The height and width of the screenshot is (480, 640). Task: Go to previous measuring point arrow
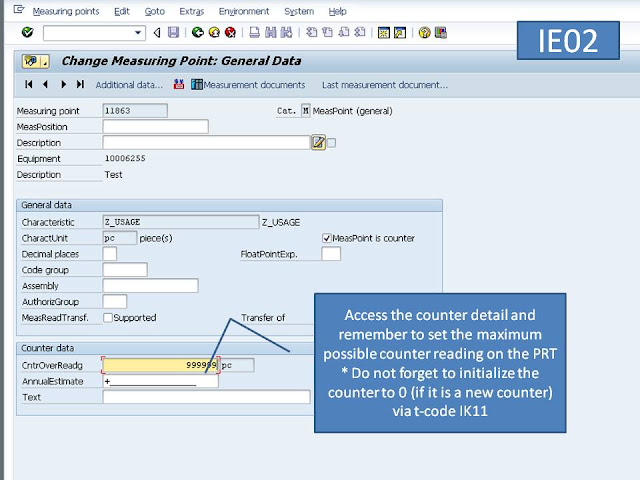(45, 84)
